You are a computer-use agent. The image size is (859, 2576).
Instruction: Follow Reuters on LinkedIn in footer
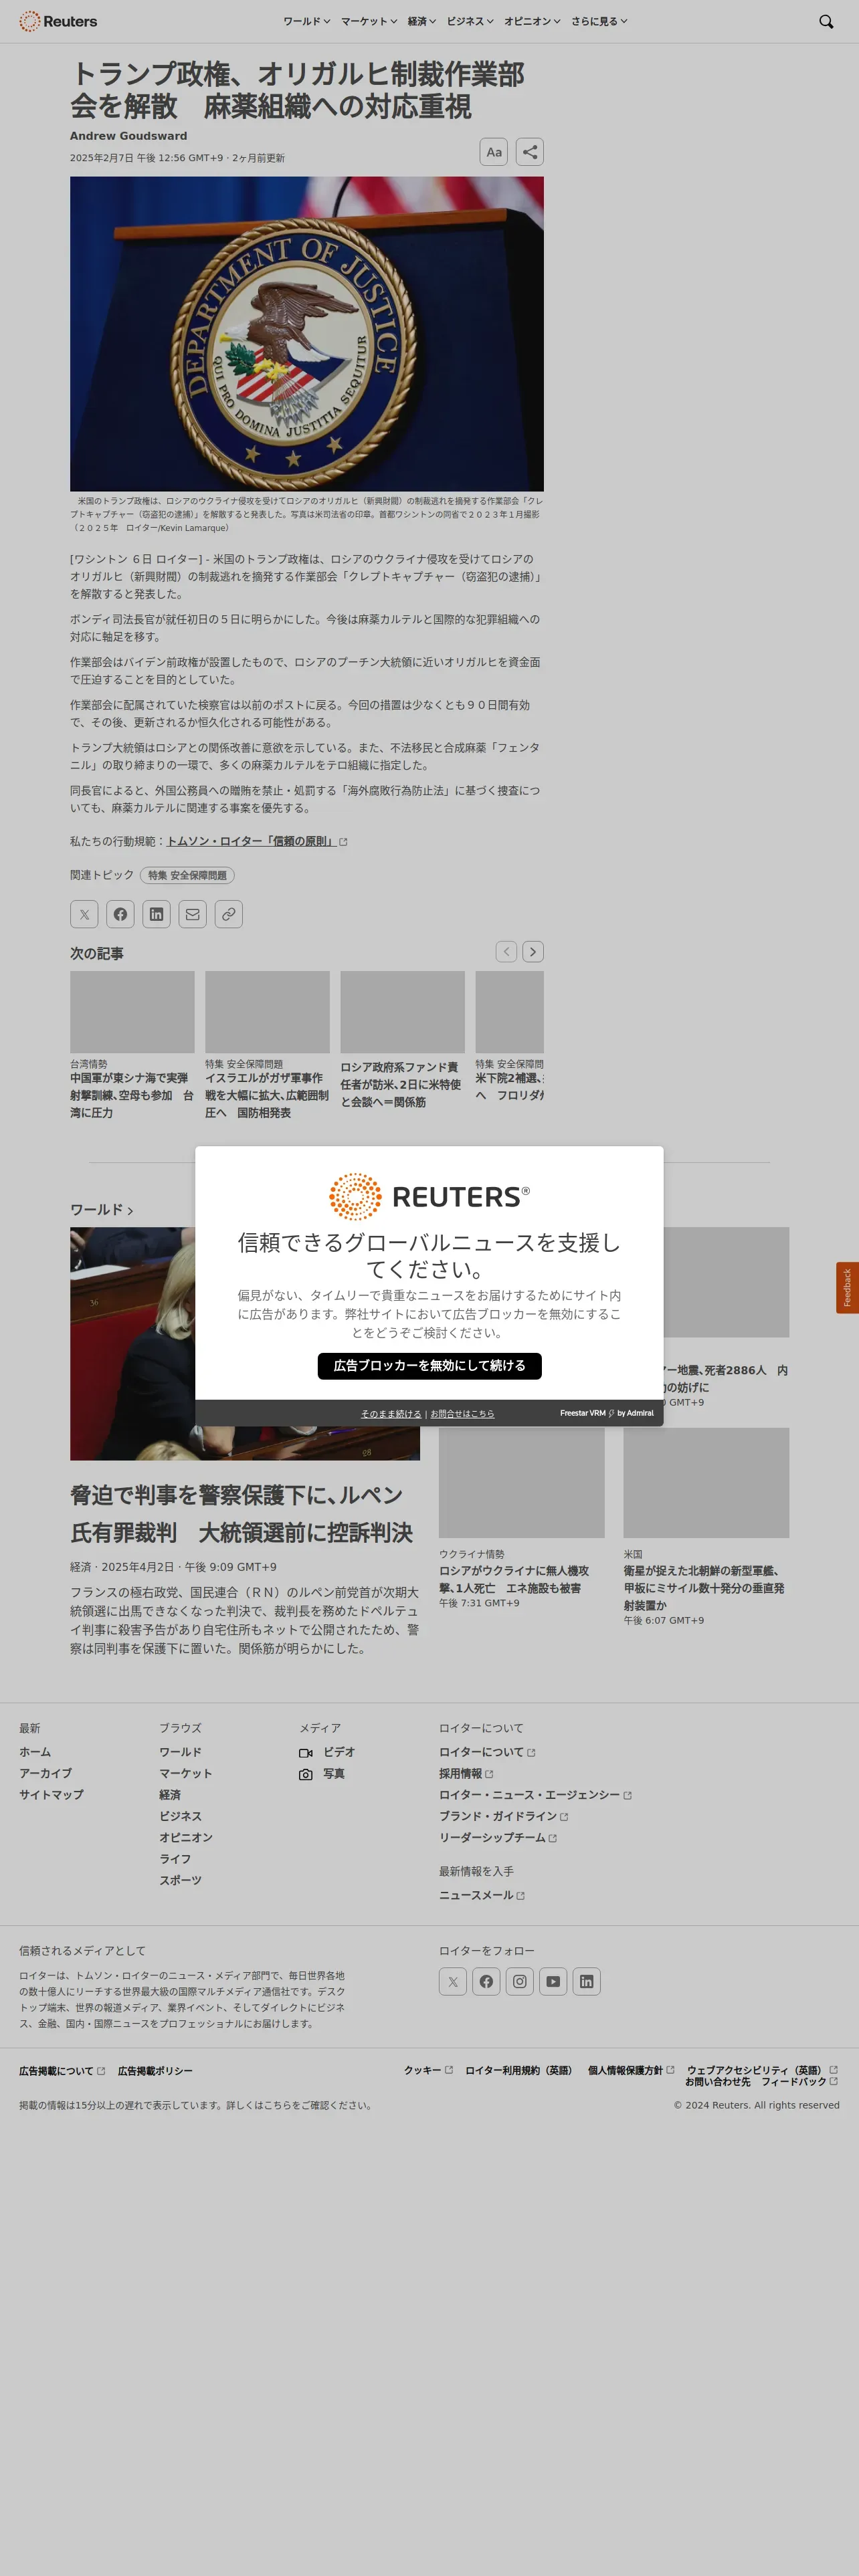587,1981
